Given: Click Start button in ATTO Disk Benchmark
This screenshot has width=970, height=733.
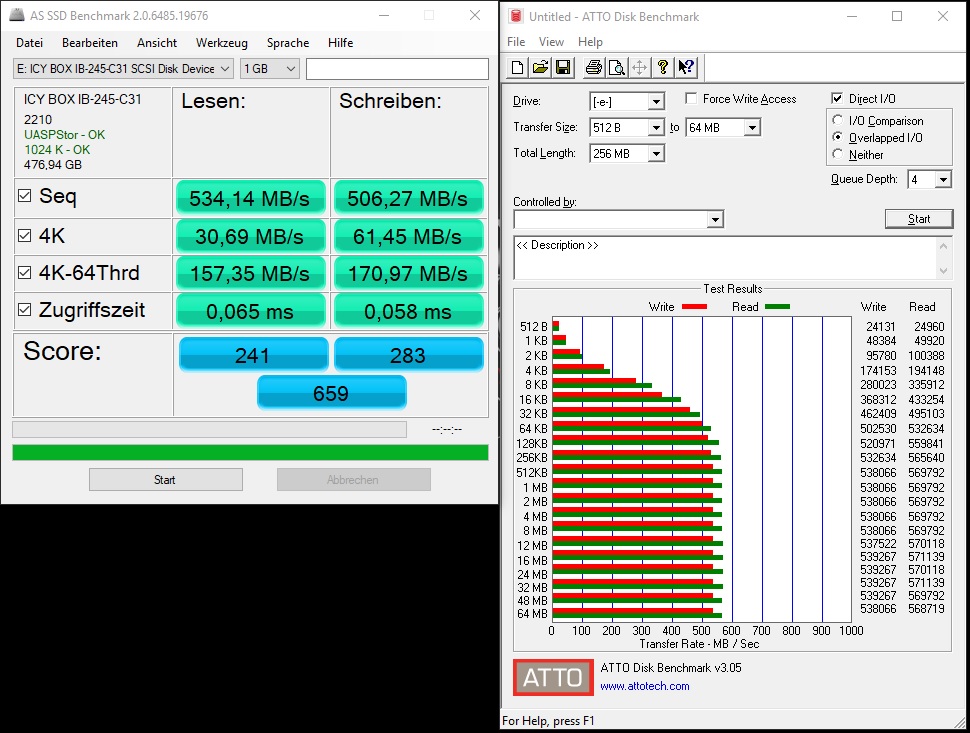Looking at the screenshot, I should 919,219.
